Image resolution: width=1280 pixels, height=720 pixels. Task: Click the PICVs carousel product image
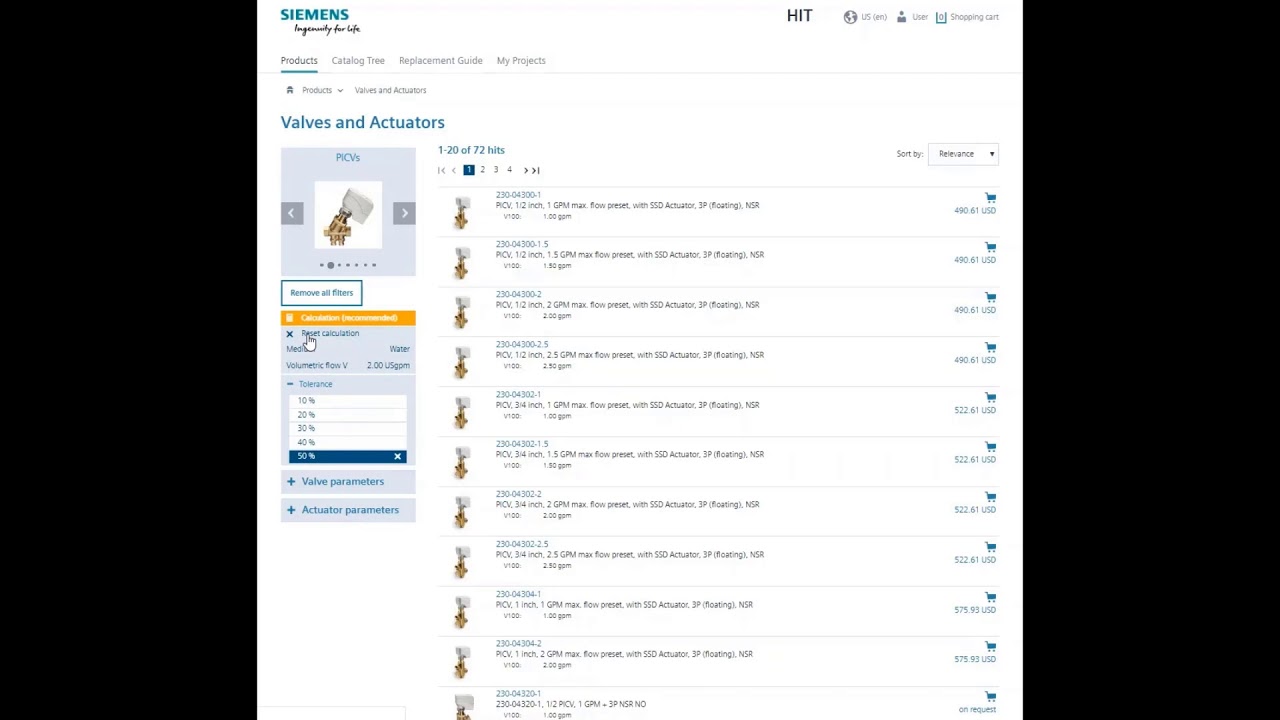coord(347,214)
